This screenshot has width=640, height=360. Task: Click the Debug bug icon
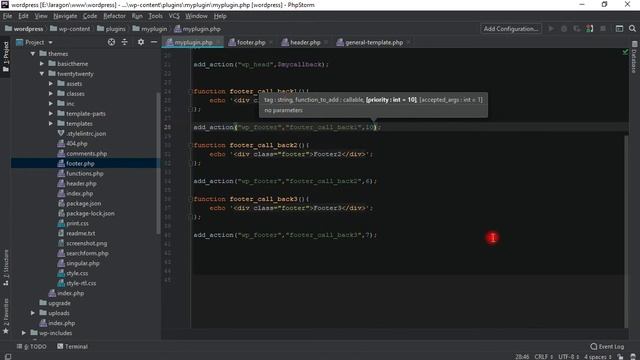(564, 29)
